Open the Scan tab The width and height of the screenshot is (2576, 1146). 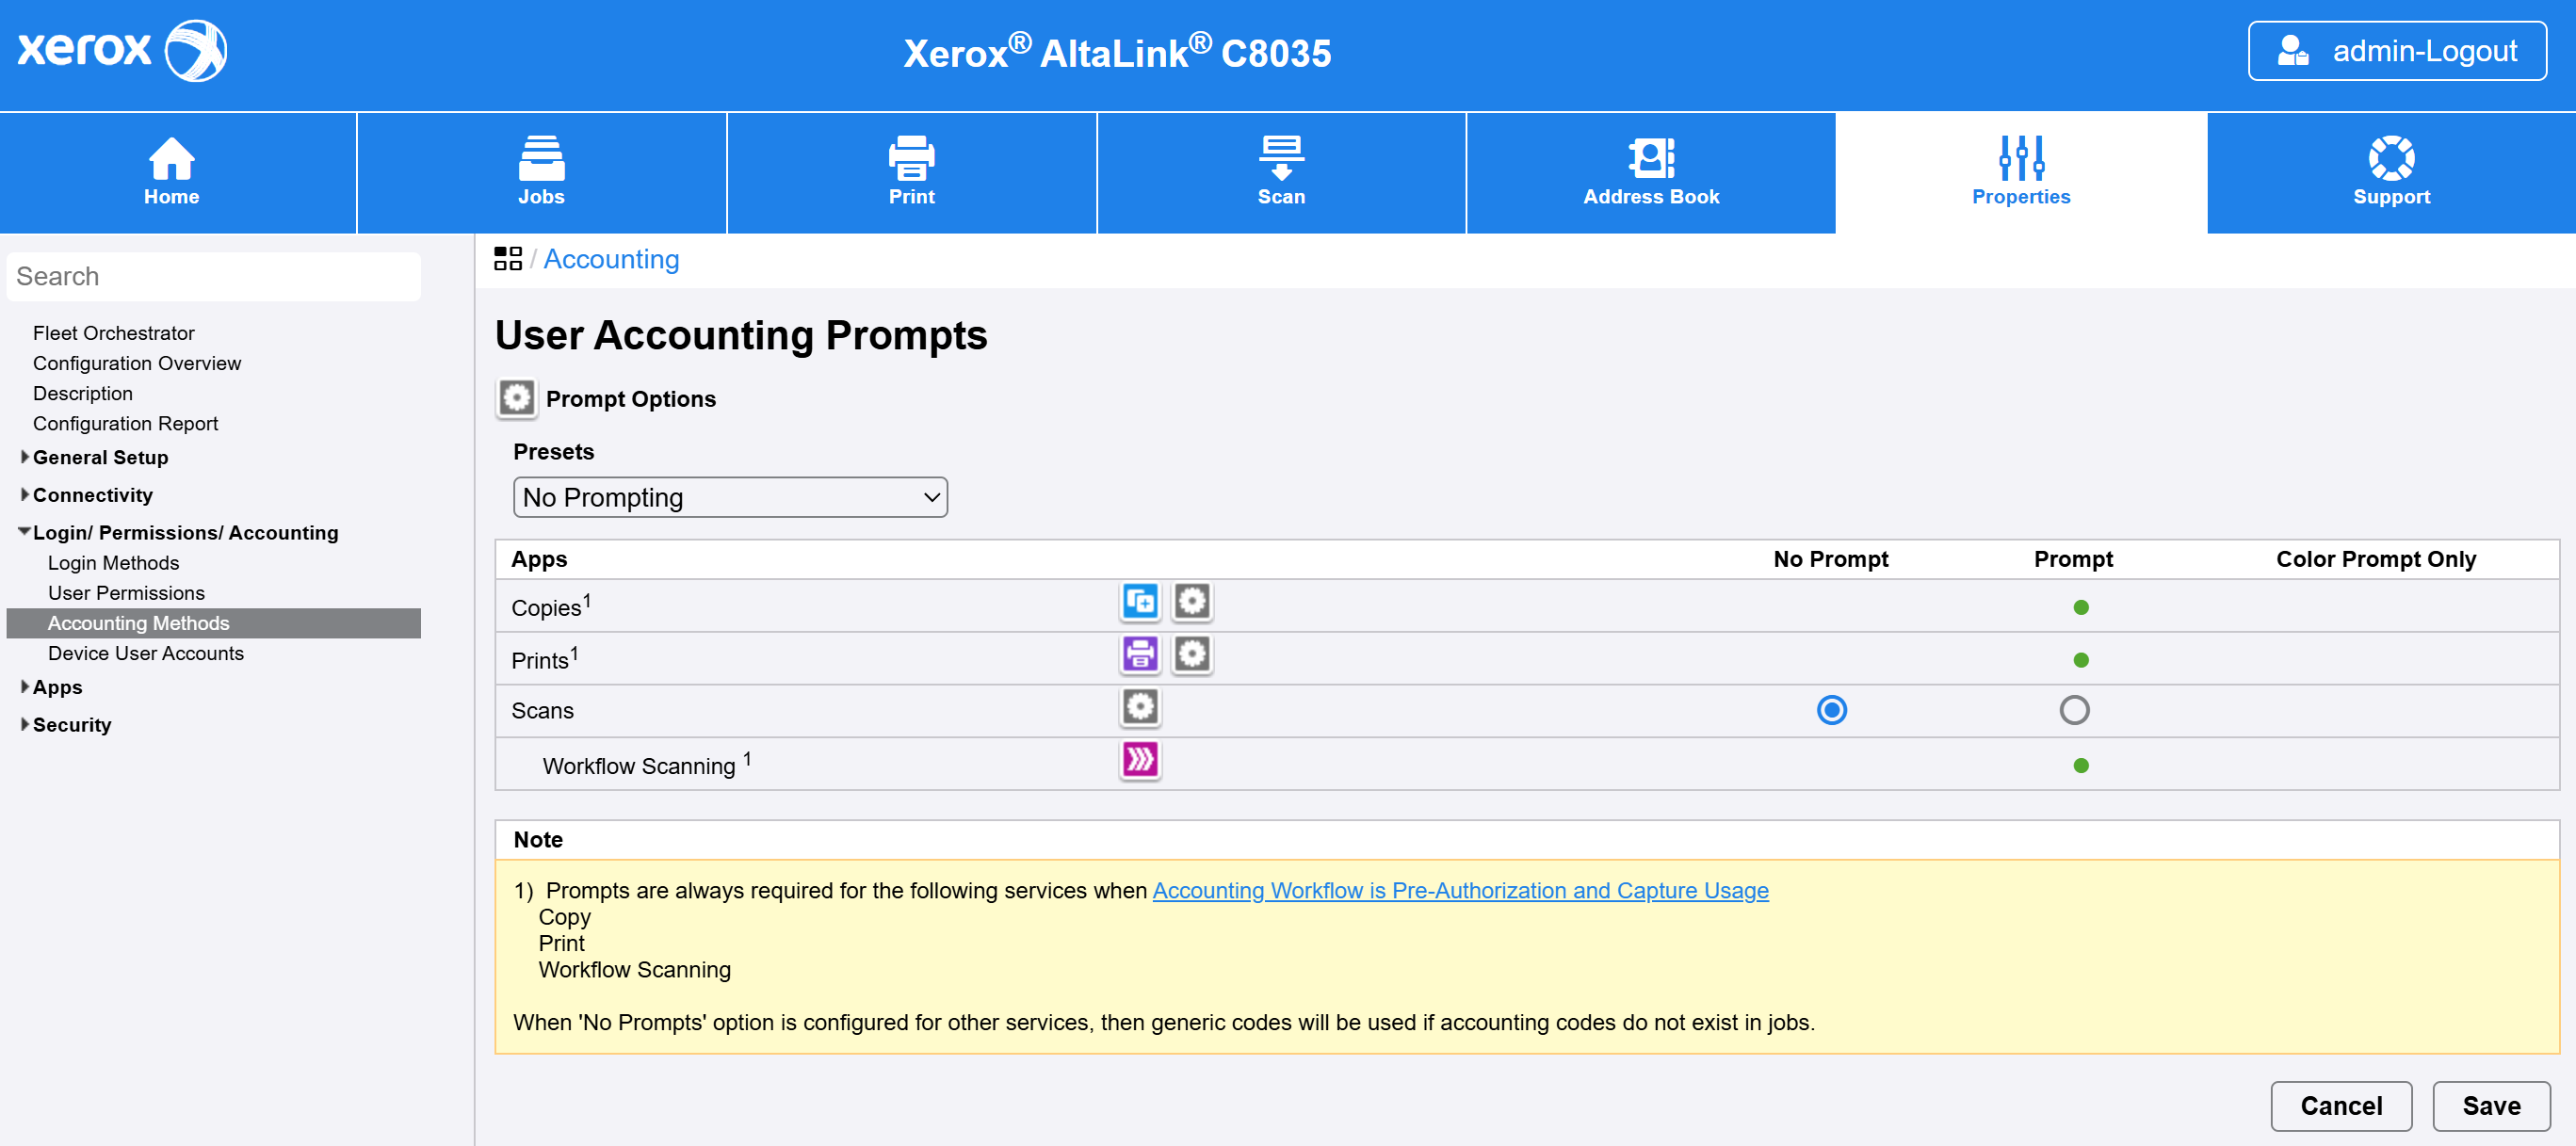click(1281, 172)
